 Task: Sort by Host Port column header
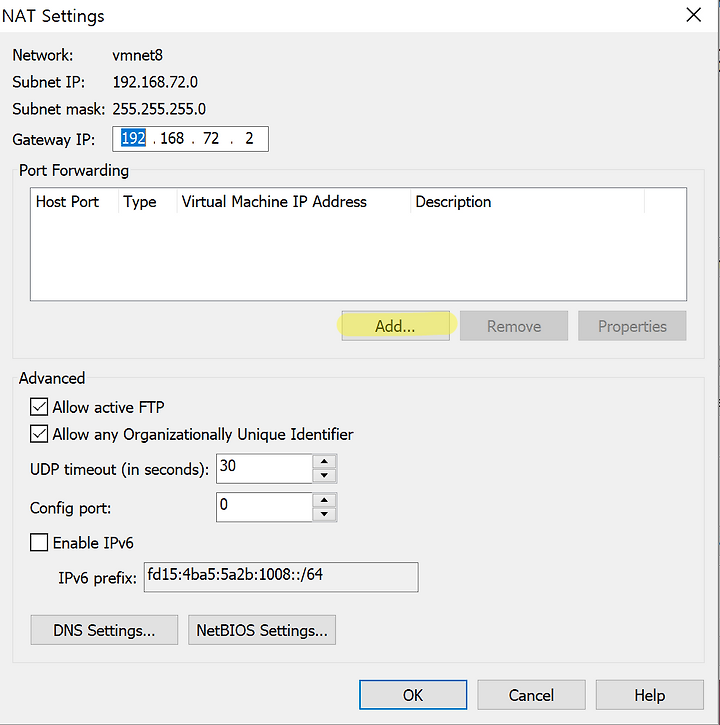(75, 202)
